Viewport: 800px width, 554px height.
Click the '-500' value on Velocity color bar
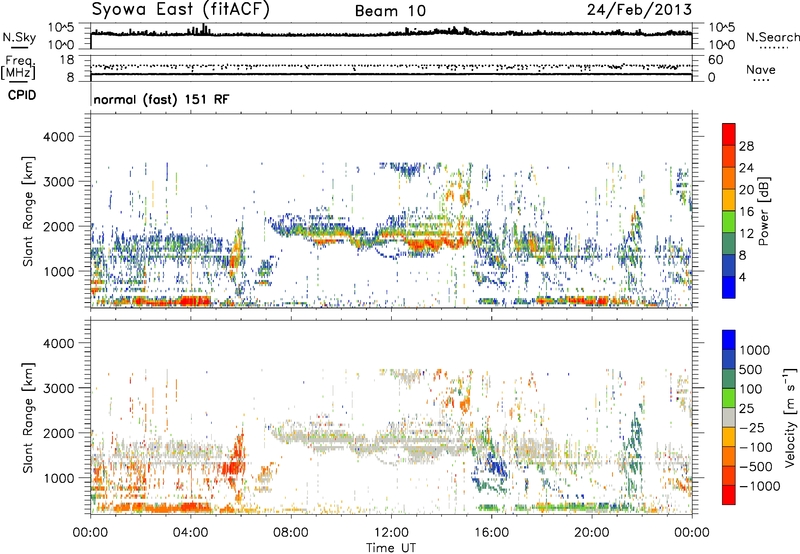[756, 467]
